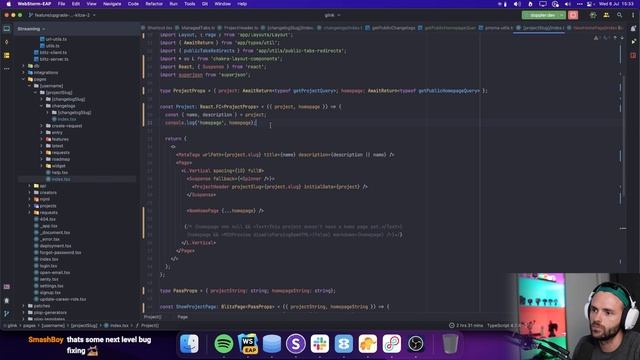Open the Commit tool window icon
This screenshot has height=360, width=640.
pos(7,42)
